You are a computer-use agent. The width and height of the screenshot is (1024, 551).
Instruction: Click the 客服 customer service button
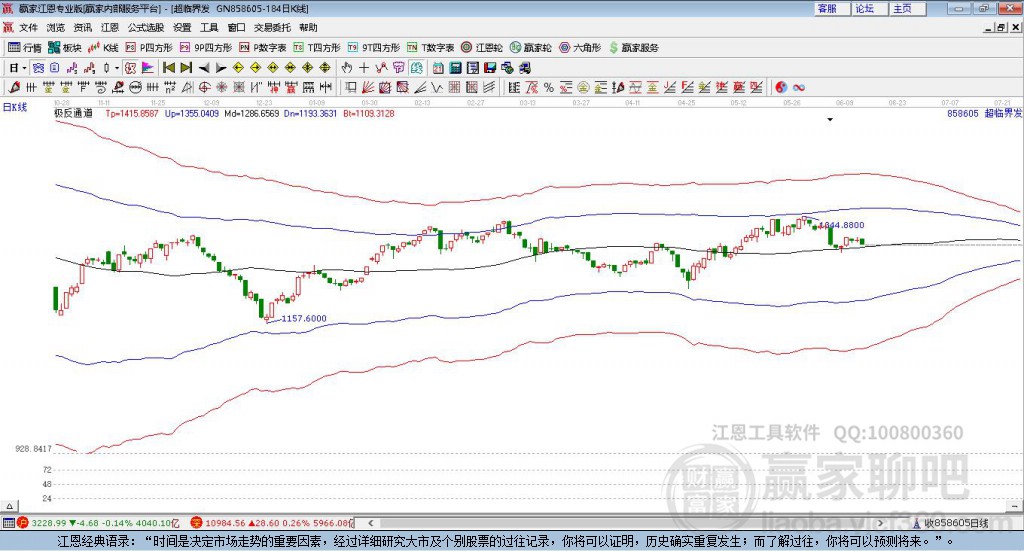click(831, 8)
